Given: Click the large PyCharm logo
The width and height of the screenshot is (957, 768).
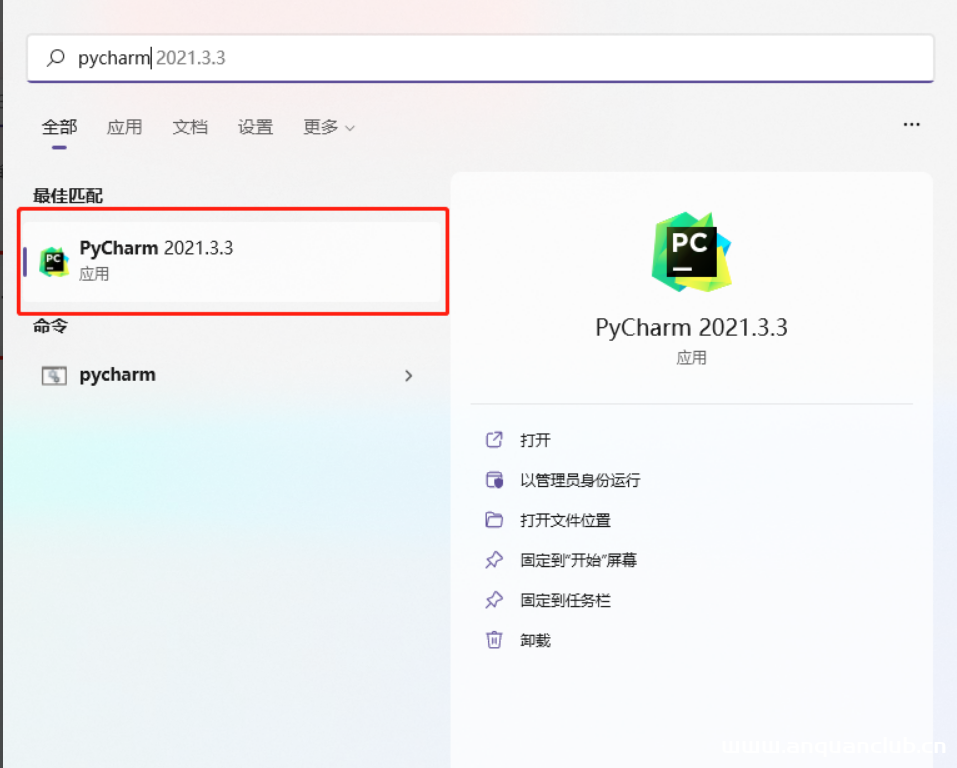Looking at the screenshot, I should point(691,250).
